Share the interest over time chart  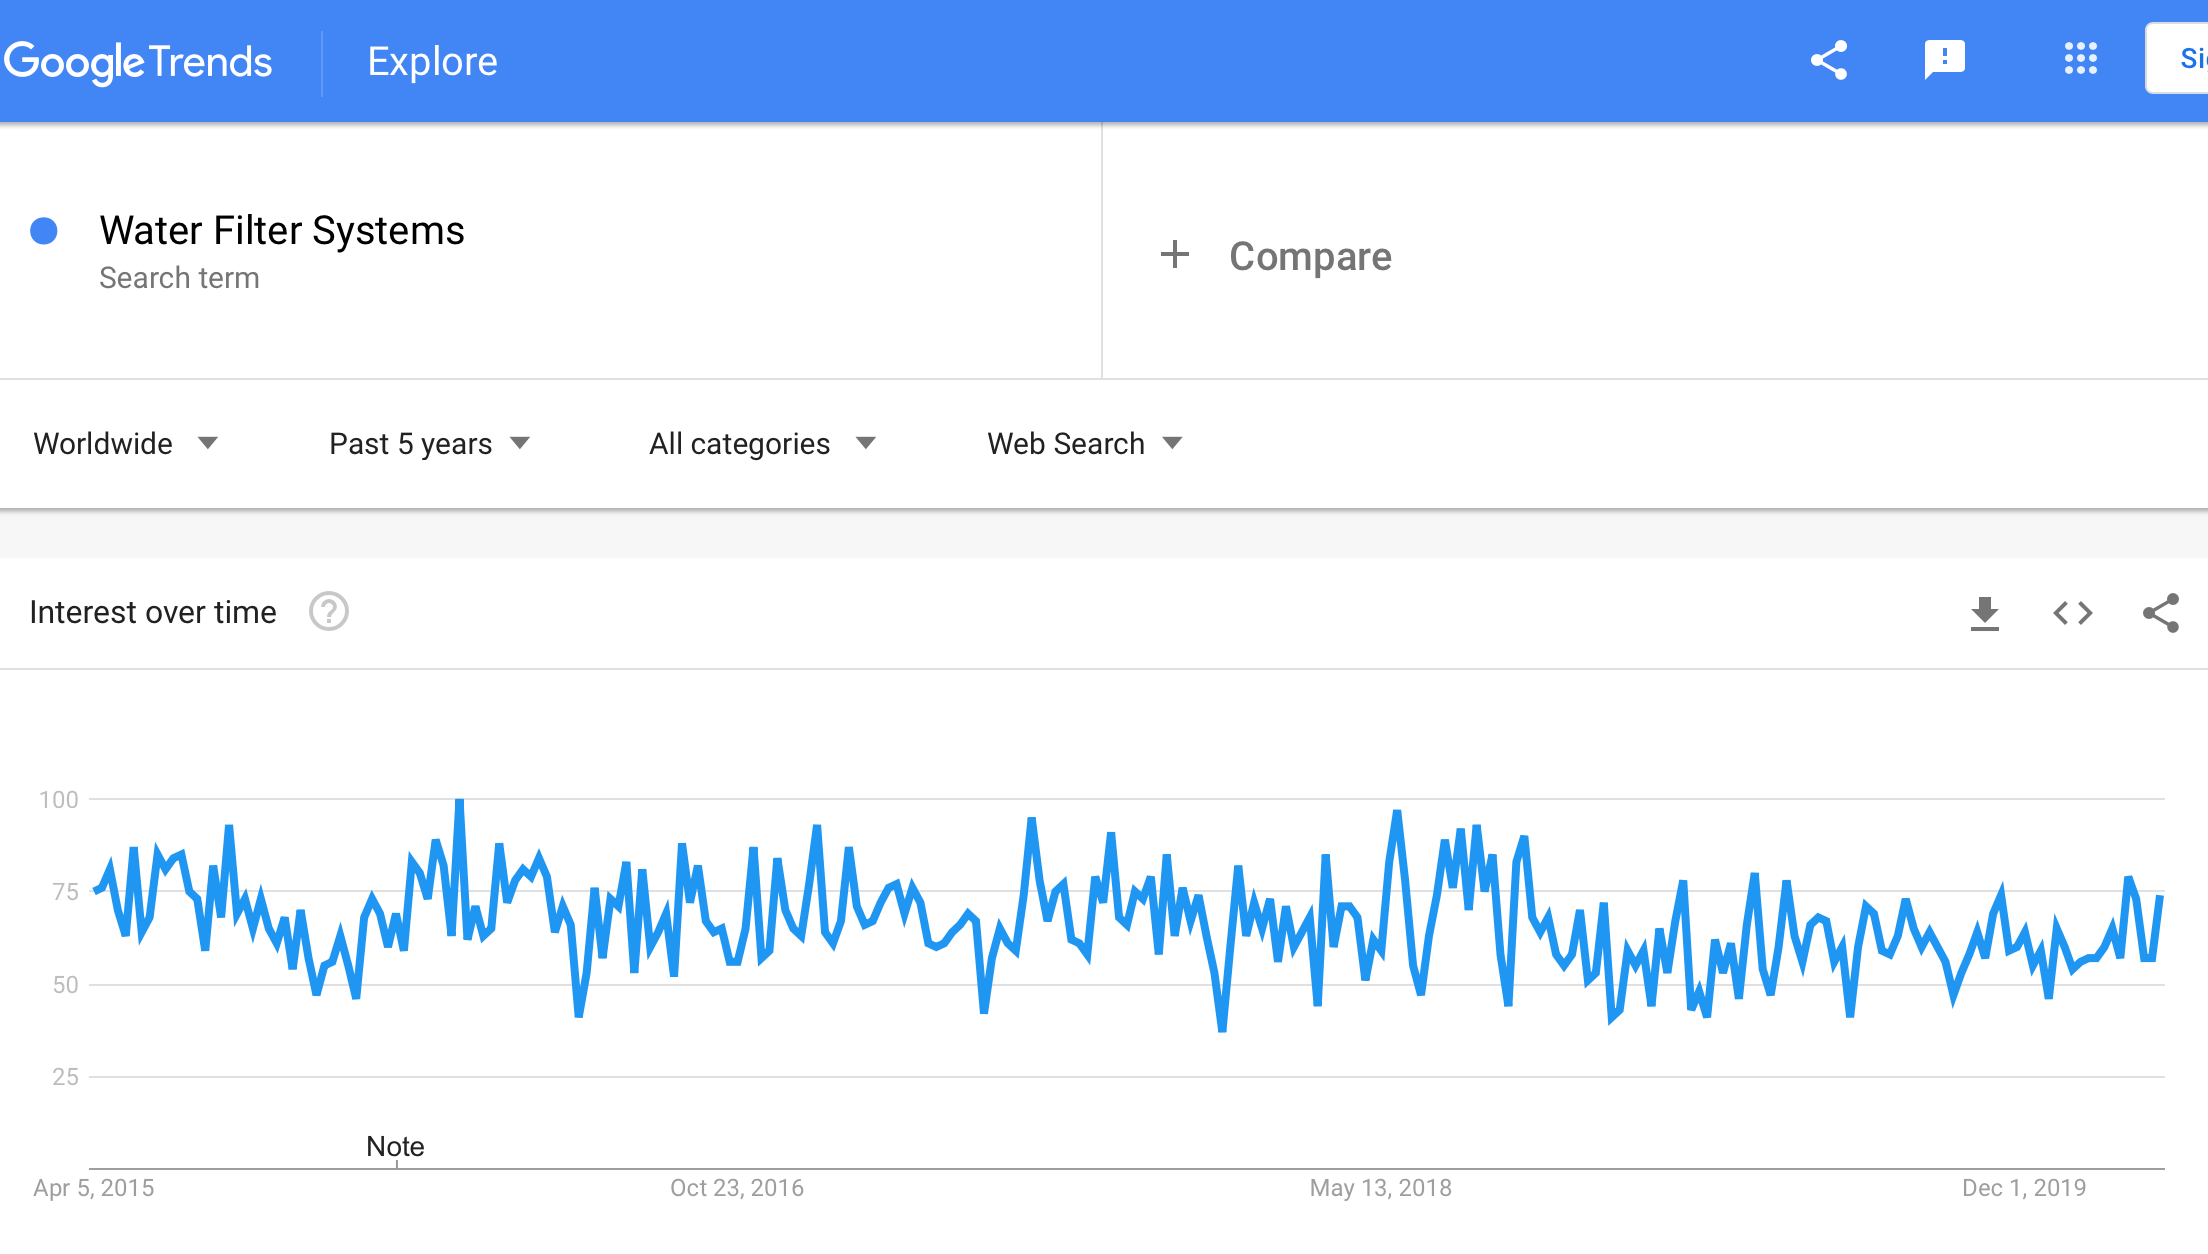click(x=2161, y=613)
